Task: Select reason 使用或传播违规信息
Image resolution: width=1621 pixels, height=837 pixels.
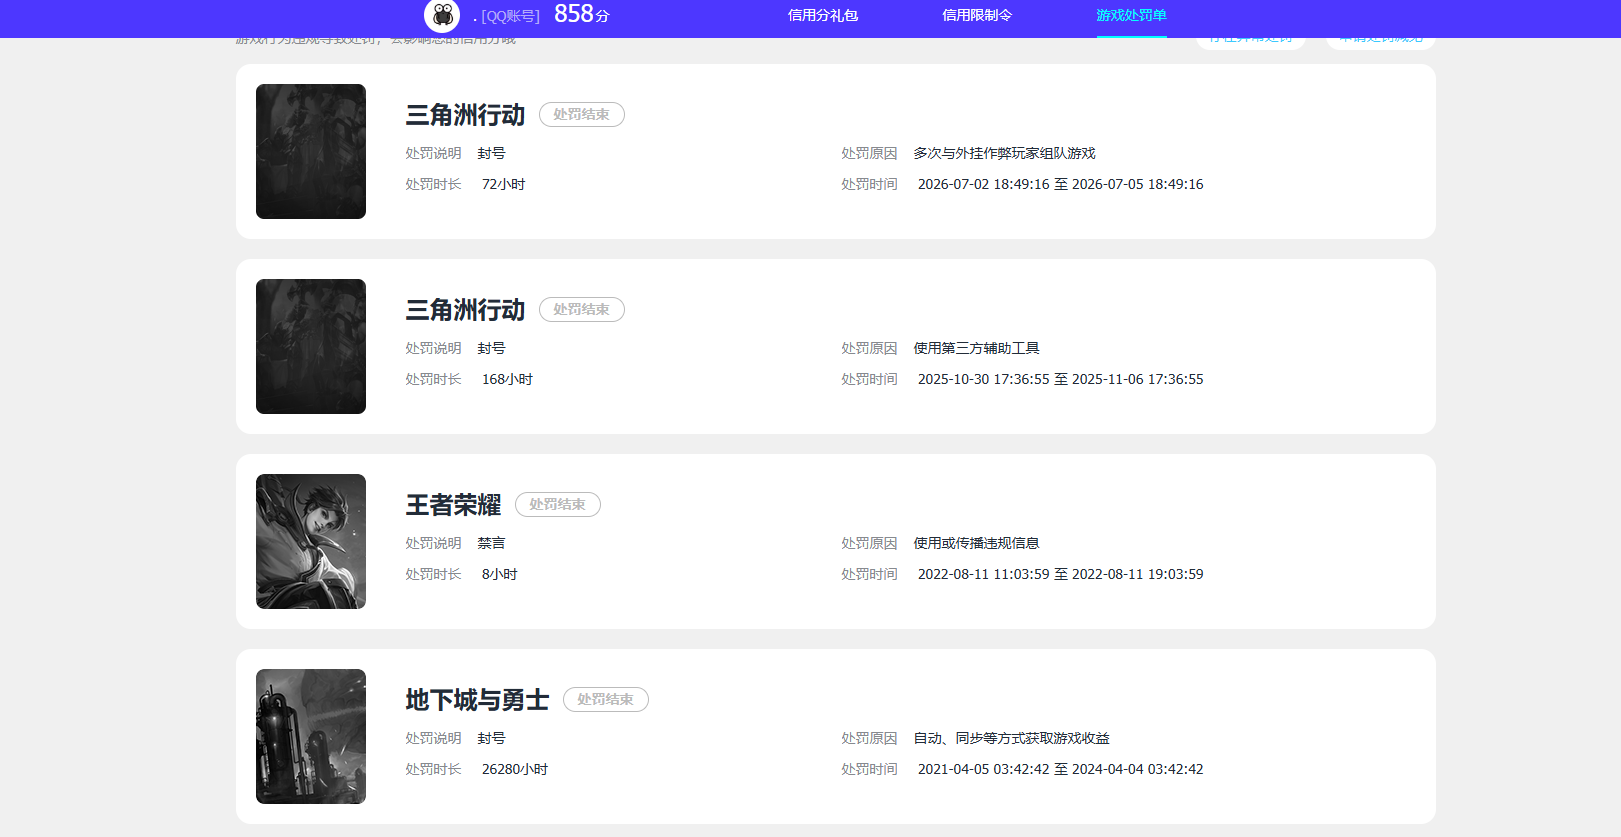Action: [x=976, y=544]
